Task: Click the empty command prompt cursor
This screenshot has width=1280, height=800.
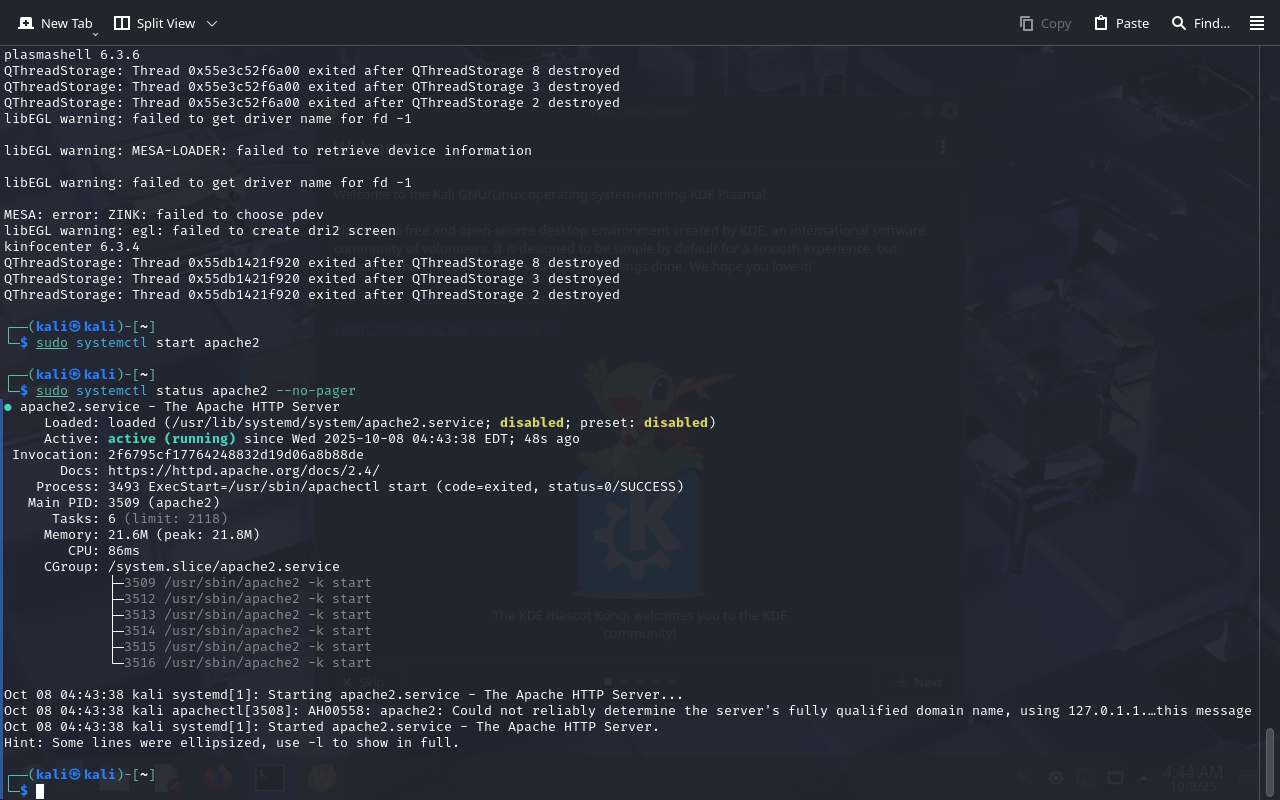Action: coord(41,791)
